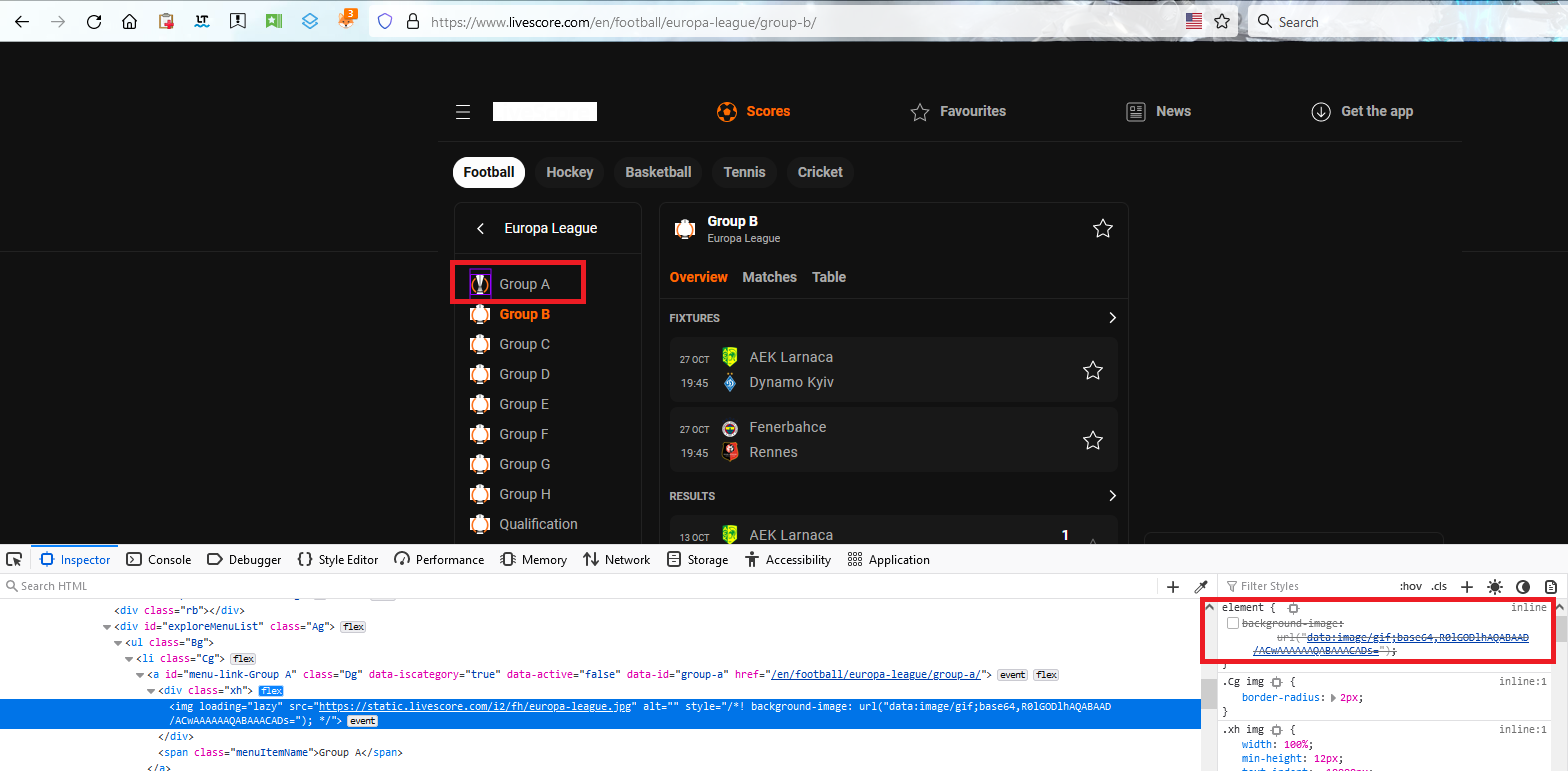The width and height of the screenshot is (1568, 771).
Task: Open the Favourites page
Action: coord(958,112)
